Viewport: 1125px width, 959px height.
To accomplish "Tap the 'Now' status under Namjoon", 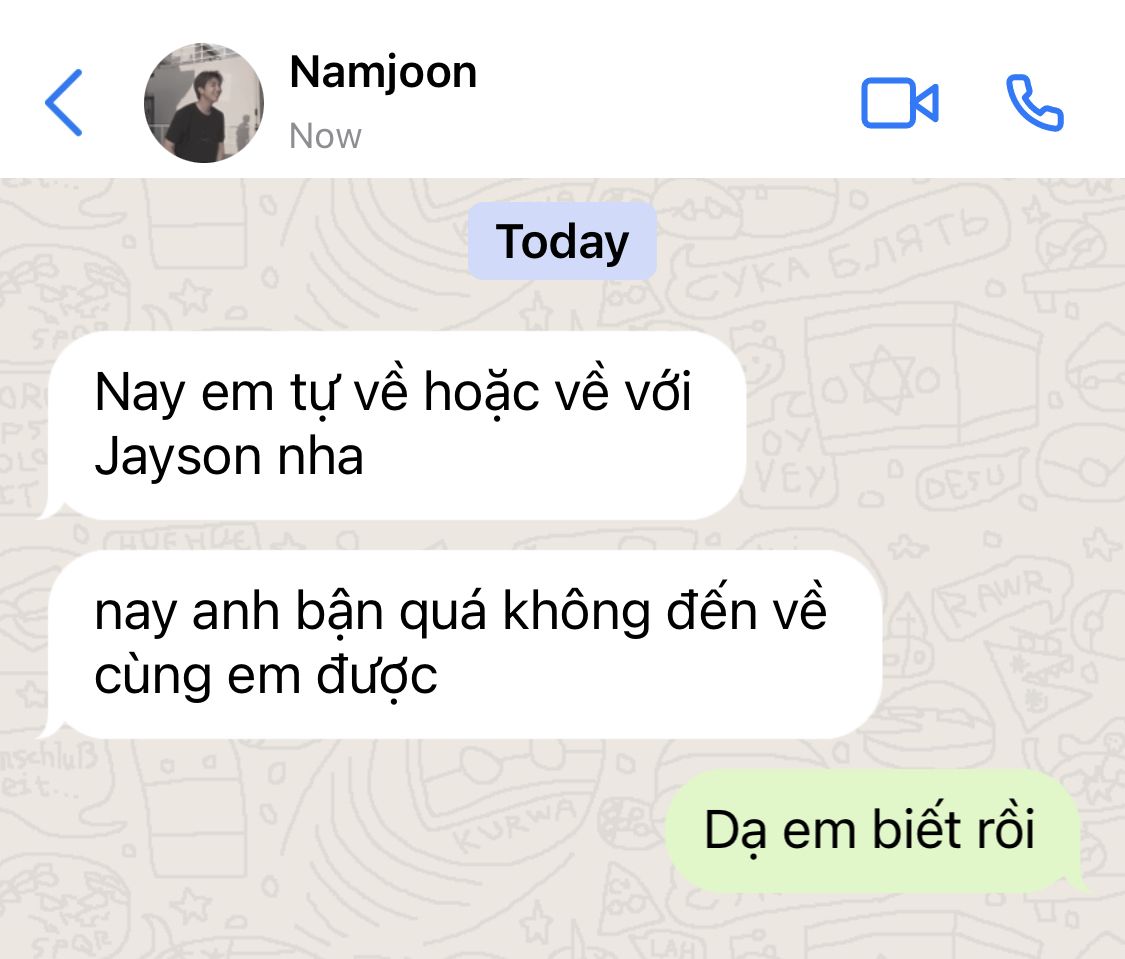I will (325, 136).
